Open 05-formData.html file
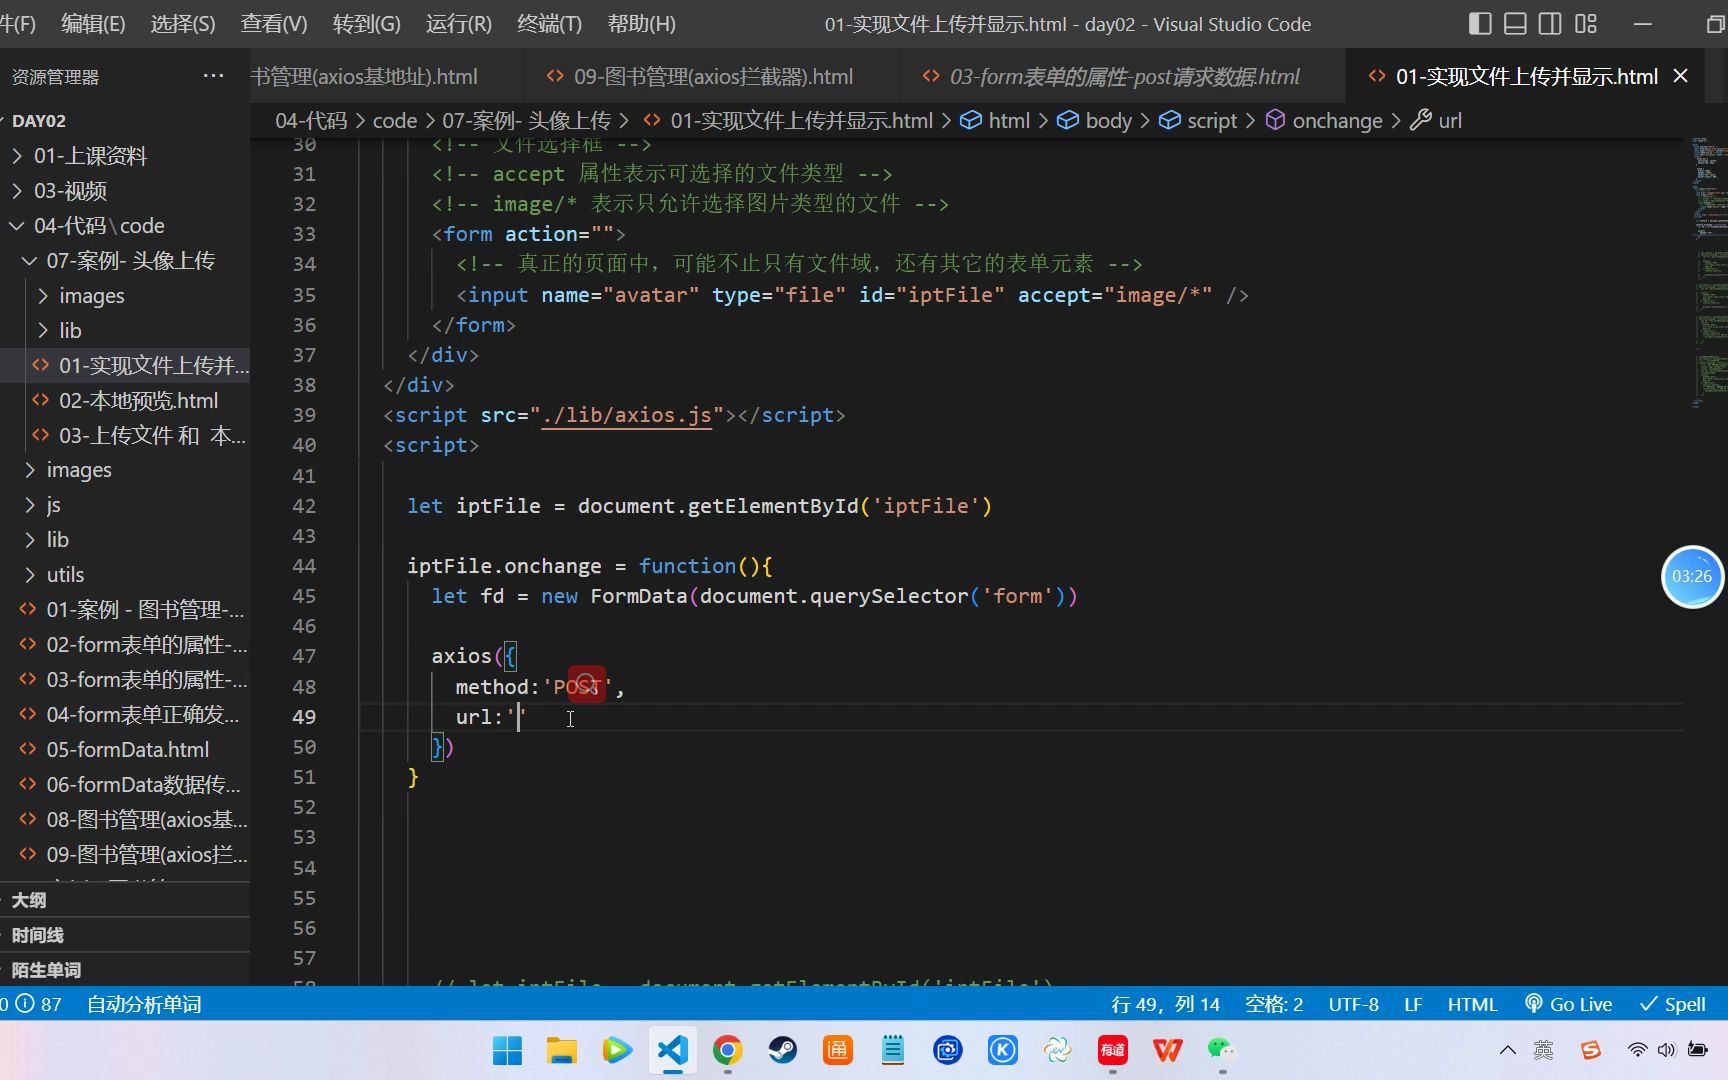The width and height of the screenshot is (1728, 1080). pyautogui.click(x=127, y=750)
